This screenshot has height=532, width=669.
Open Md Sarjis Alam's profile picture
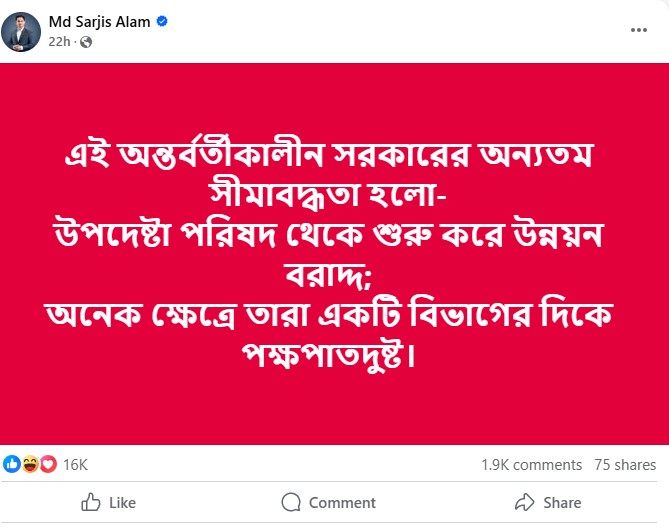21,31
